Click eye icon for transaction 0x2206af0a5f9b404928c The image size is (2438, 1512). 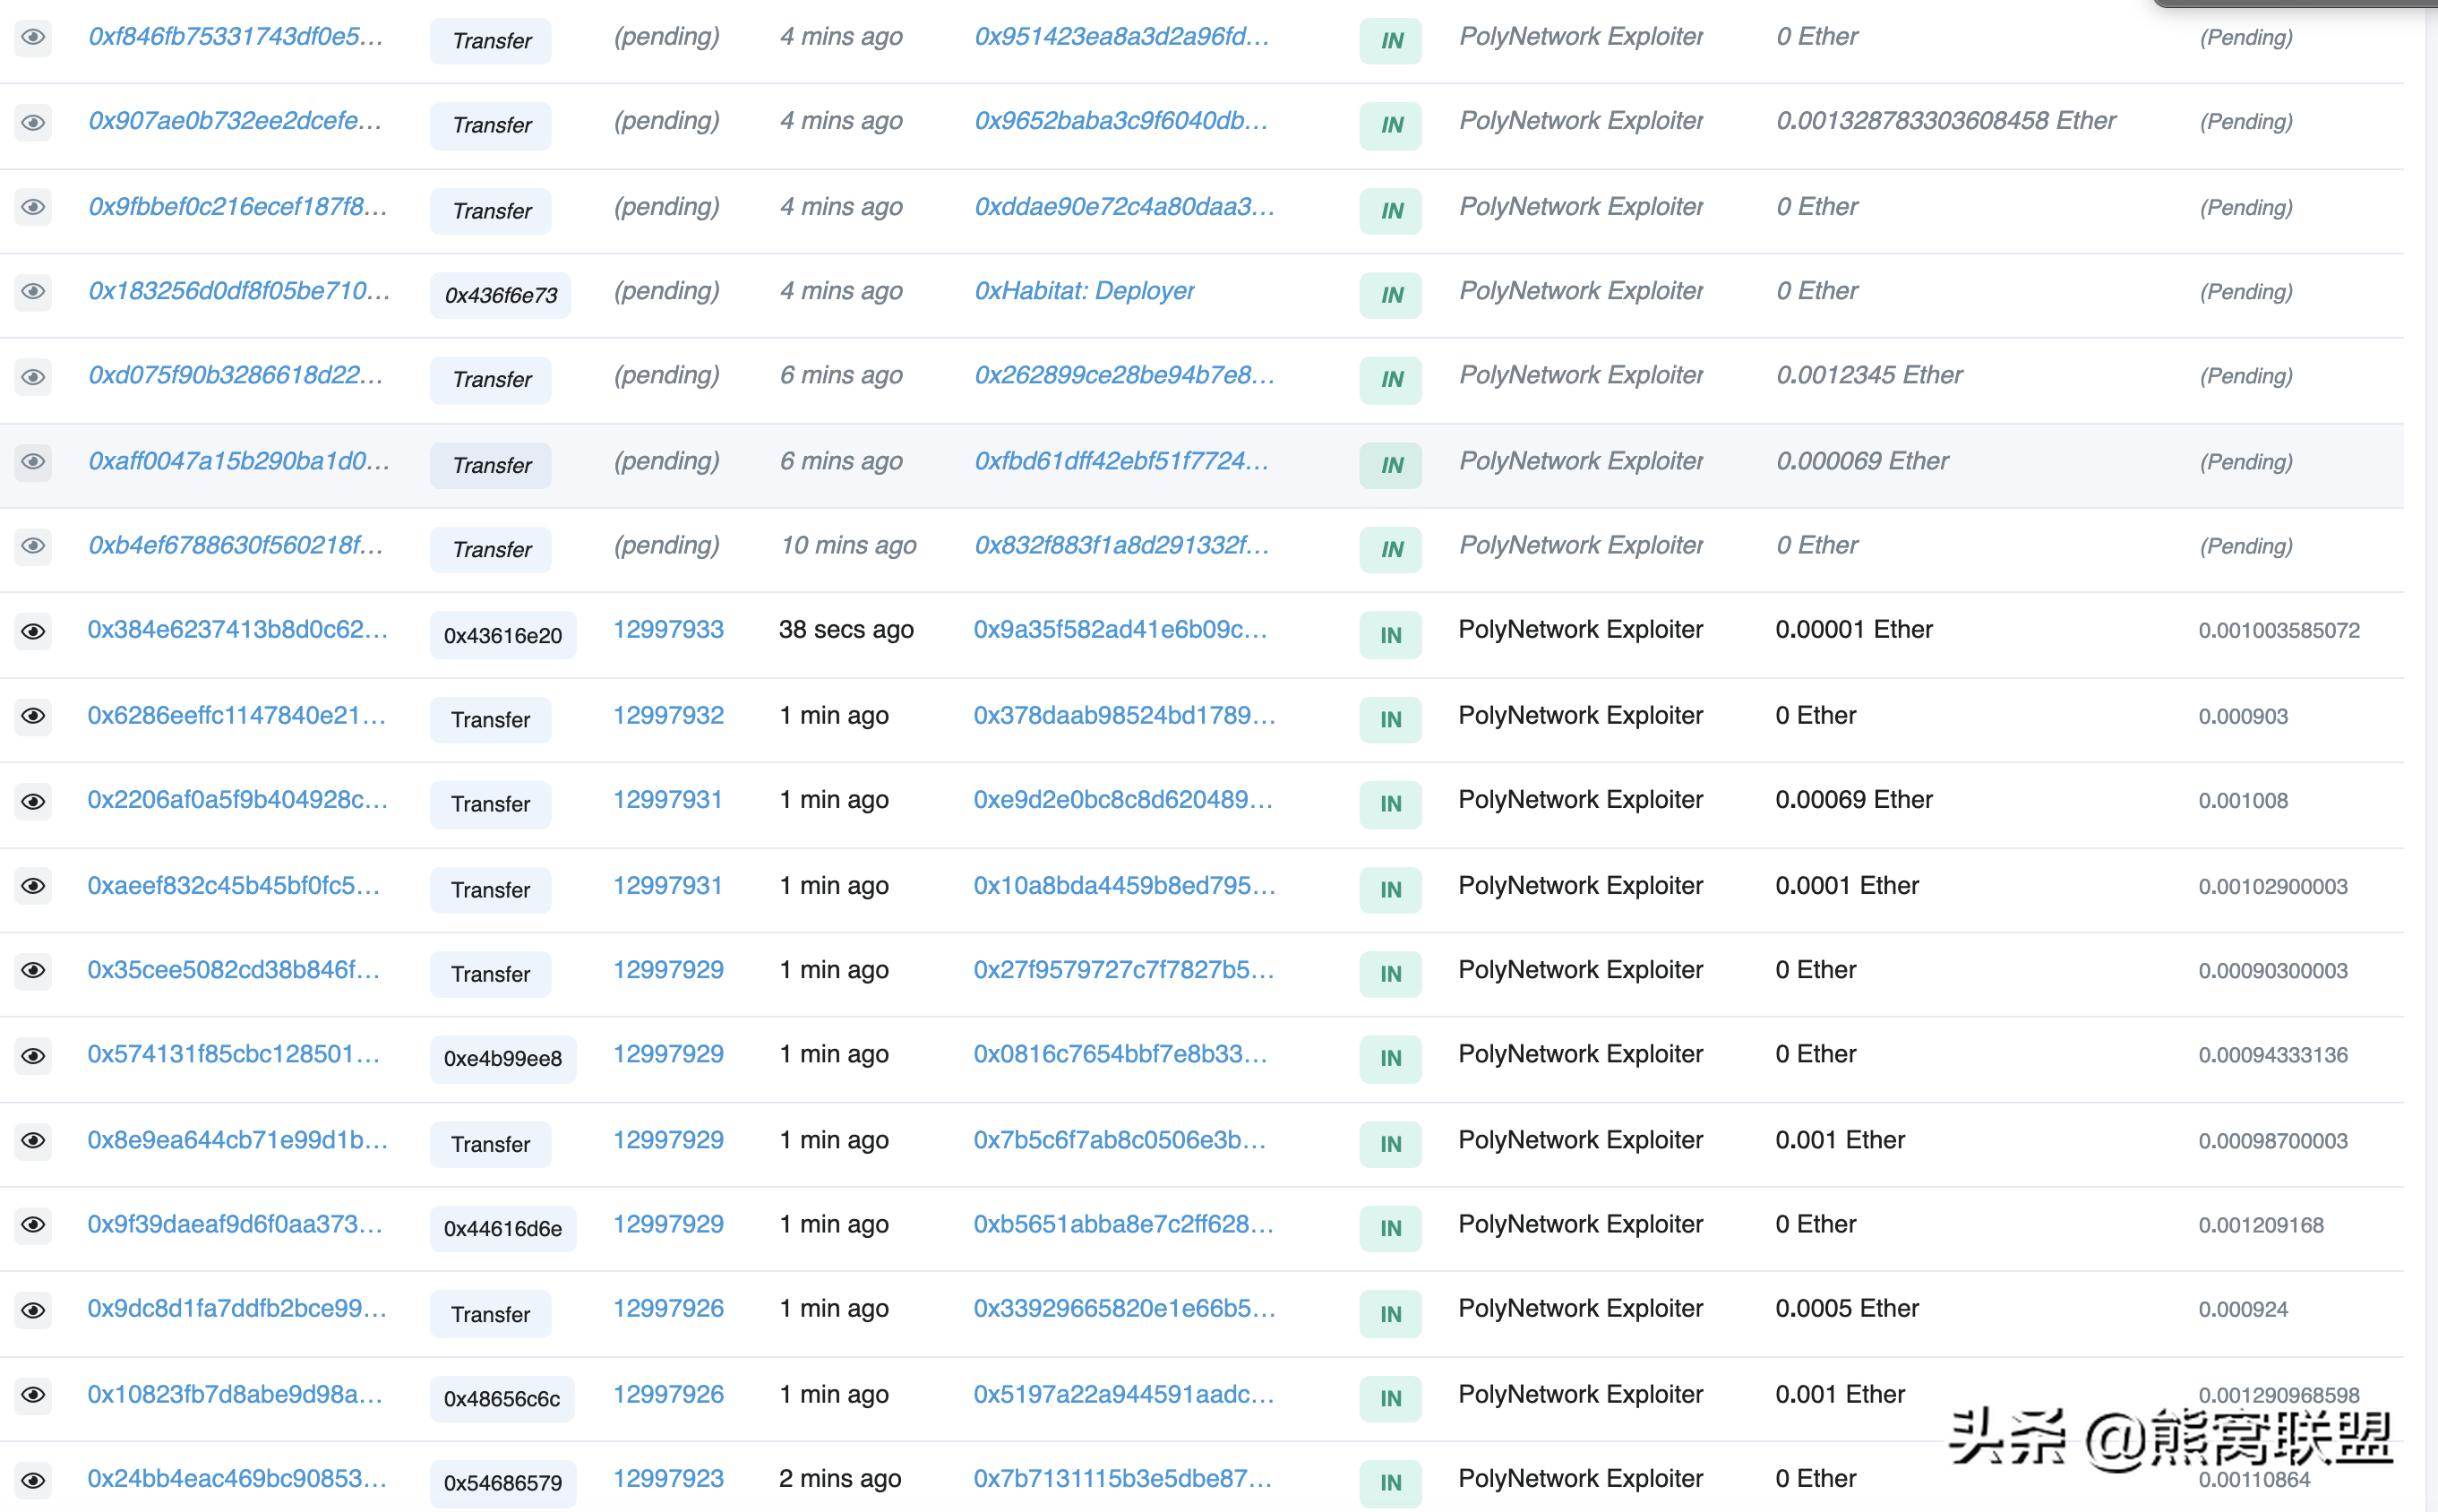[x=33, y=801]
